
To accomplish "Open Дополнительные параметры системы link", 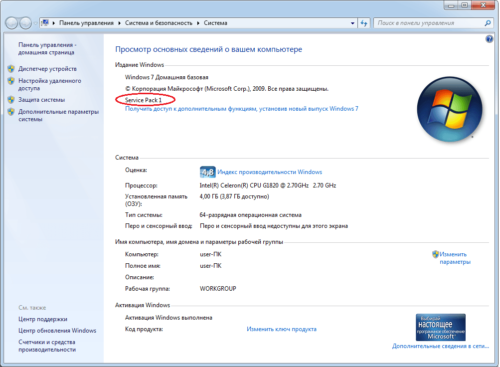I will coord(58,115).
